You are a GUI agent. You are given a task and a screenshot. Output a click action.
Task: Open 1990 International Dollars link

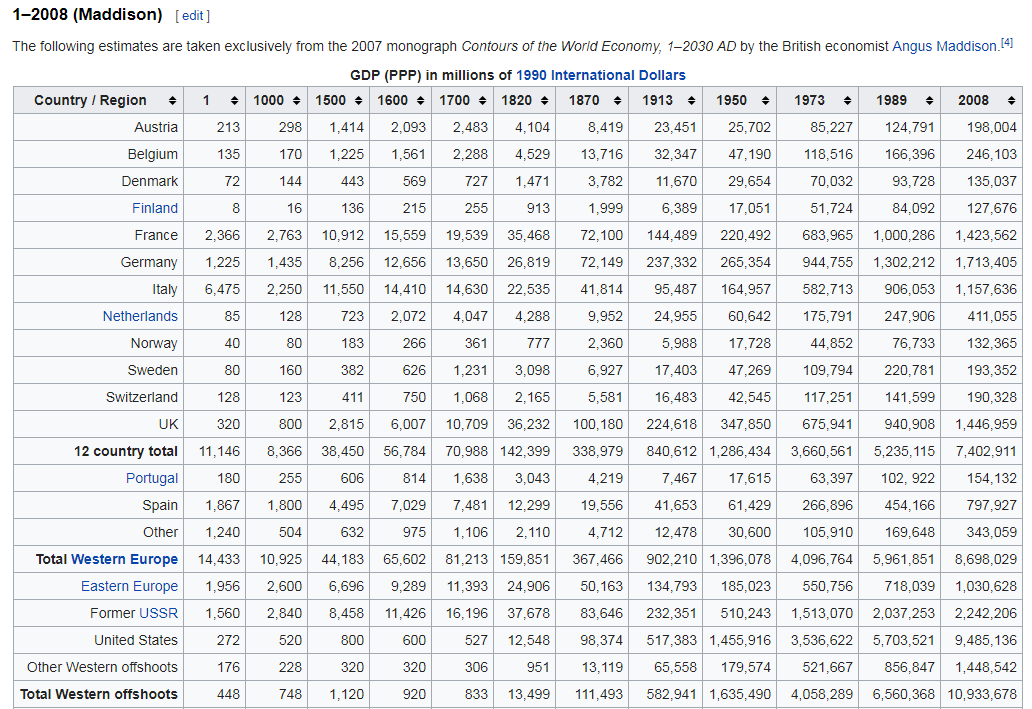[600, 75]
